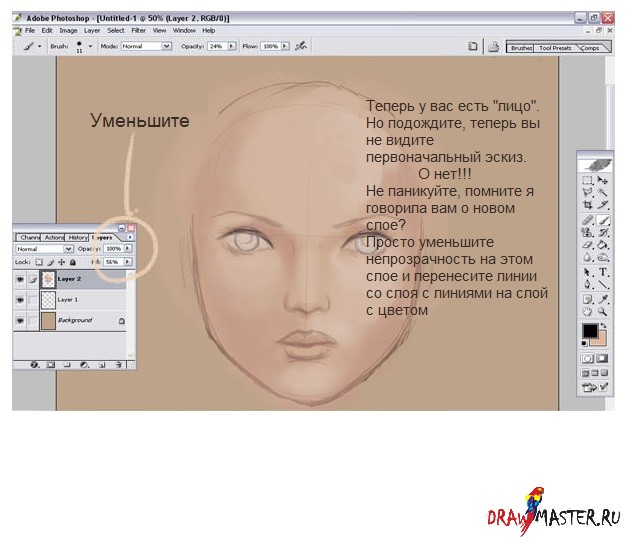This screenshot has height=544, width=628.
Task: Switch to the Actions tab
Action: tap(54, 238)
